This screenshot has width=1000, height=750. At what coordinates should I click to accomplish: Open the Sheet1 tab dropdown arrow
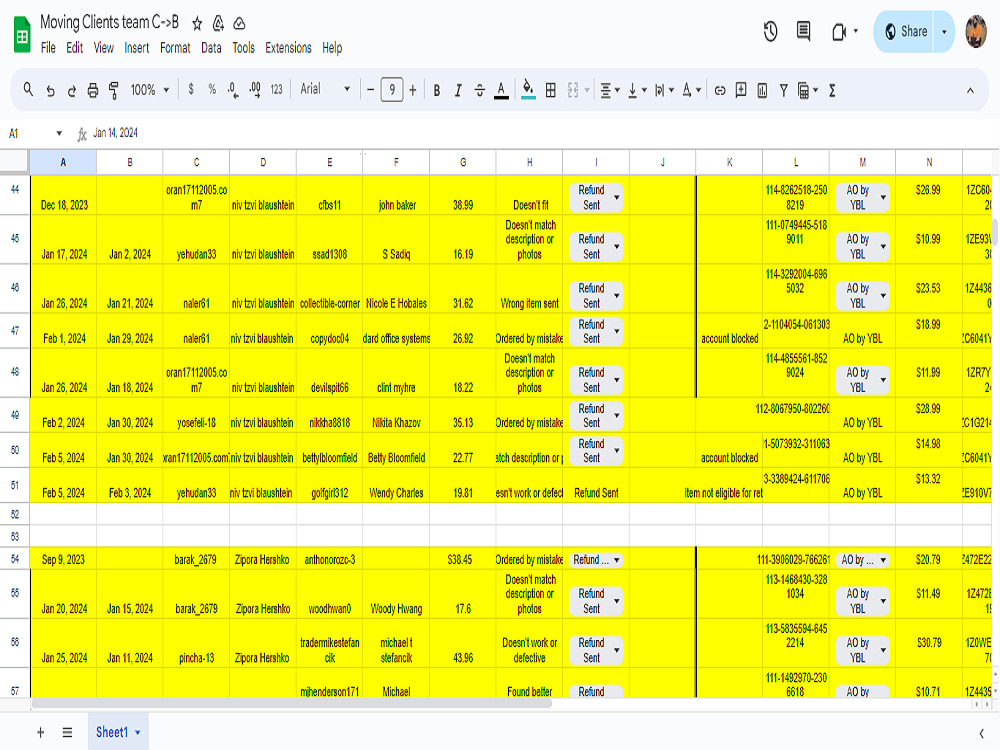point(138,733)
